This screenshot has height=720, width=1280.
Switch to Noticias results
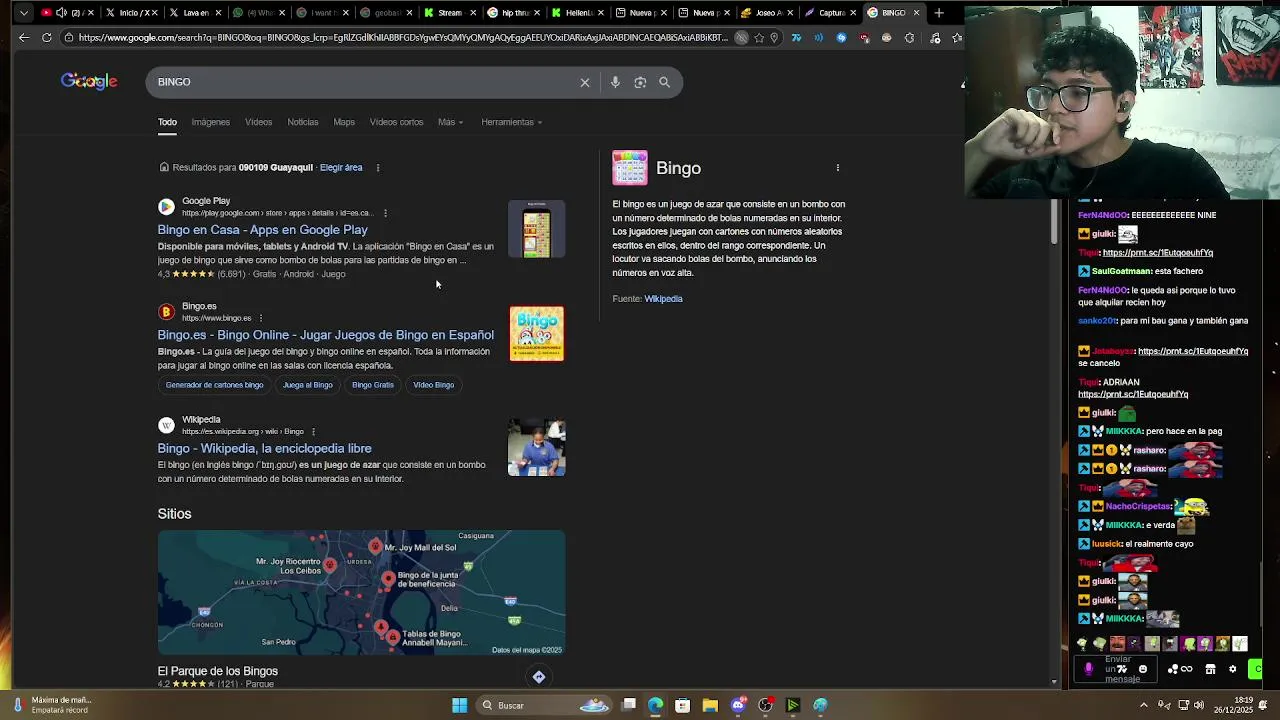pos(303,122)
